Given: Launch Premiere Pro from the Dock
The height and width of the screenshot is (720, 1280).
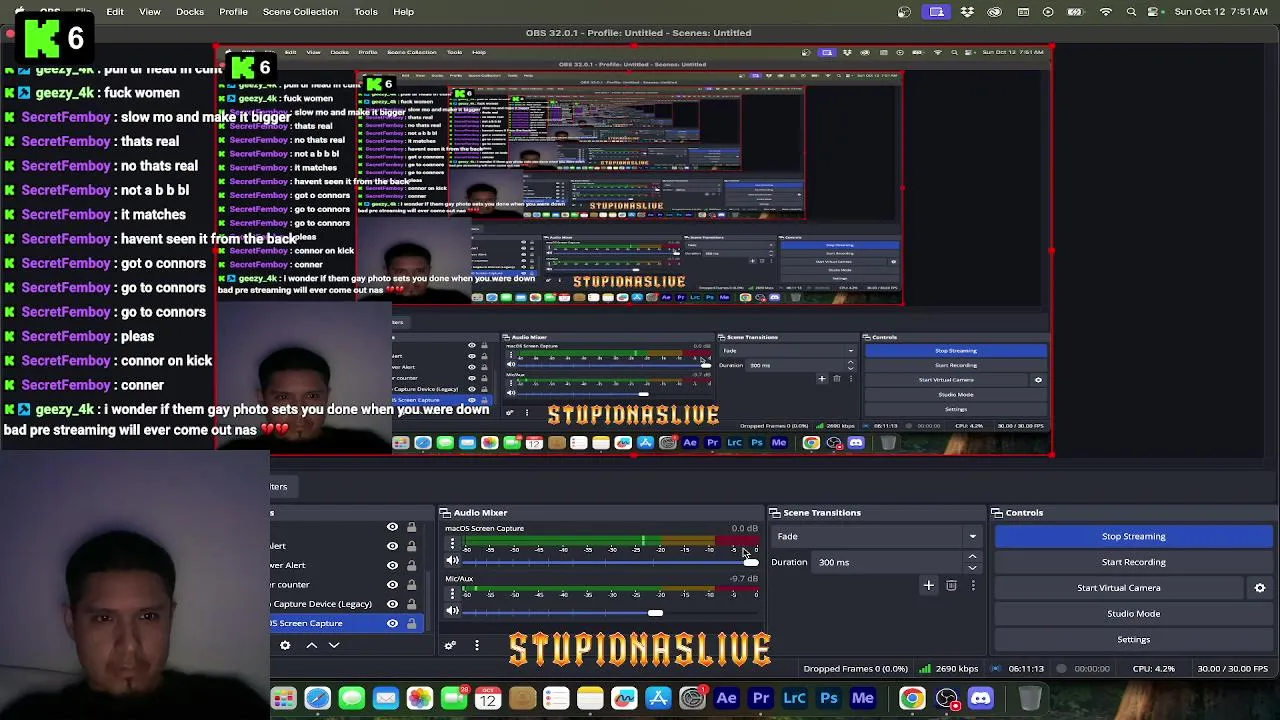Looking at the screenshot, I should coord(760,698).
